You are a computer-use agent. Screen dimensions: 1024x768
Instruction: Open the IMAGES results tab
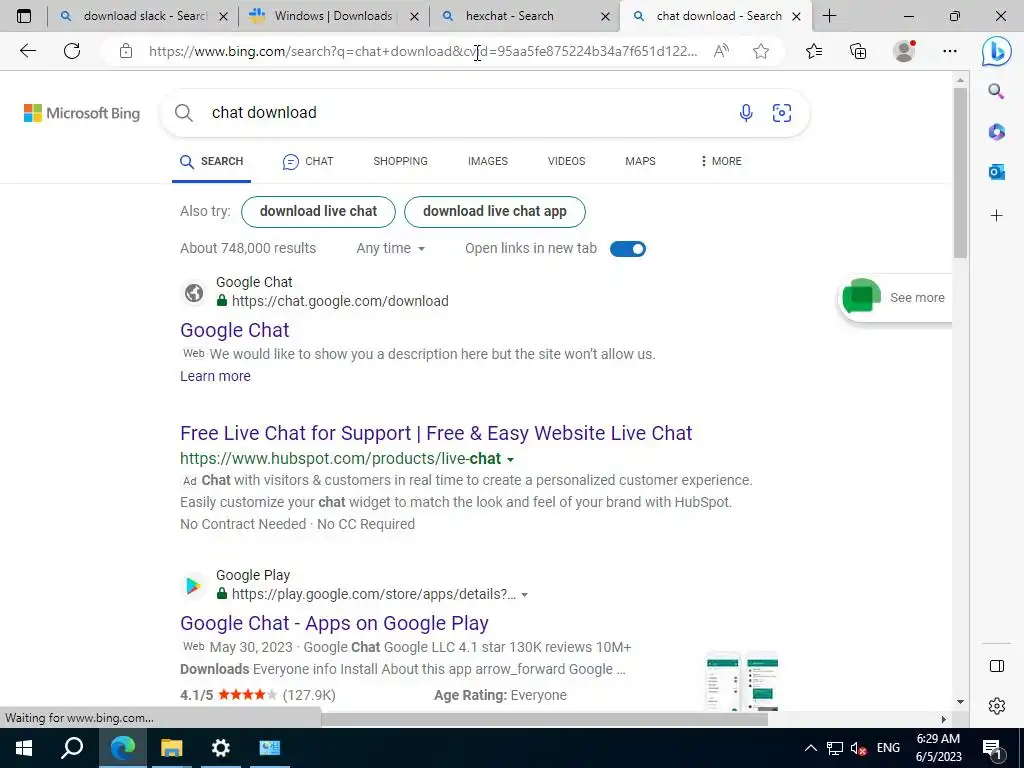coord(488,161)
